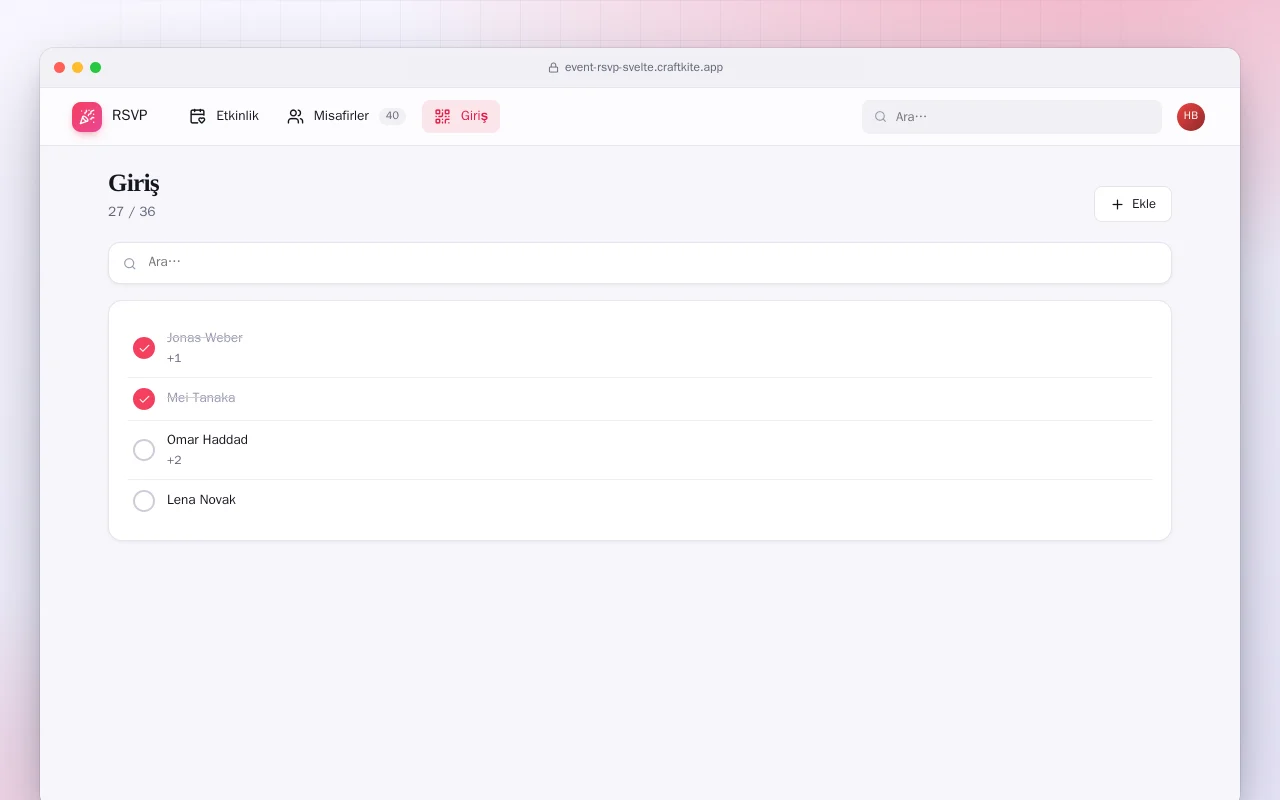Image resolution: width=1280 pixels, height=800 pixels.
Task: Click the magnifier icon in top search bar
Action: coord(881,117)
